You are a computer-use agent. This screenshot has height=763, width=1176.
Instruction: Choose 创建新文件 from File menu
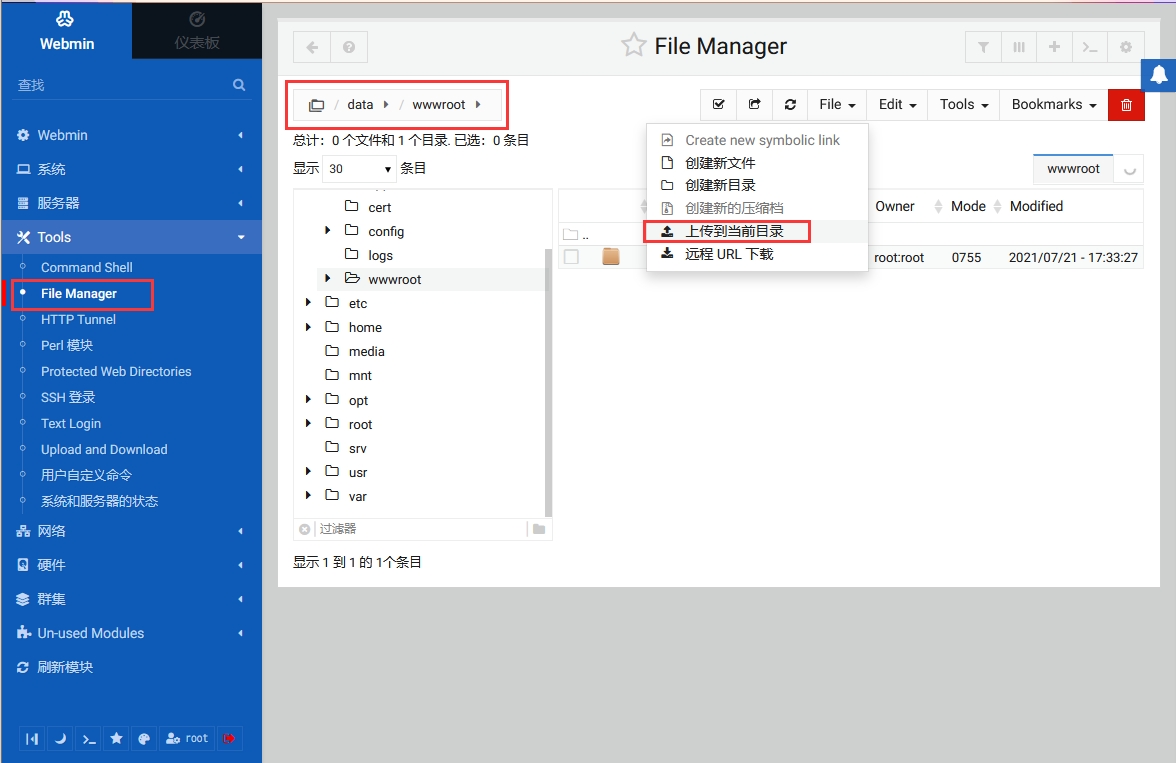[719, 163]
